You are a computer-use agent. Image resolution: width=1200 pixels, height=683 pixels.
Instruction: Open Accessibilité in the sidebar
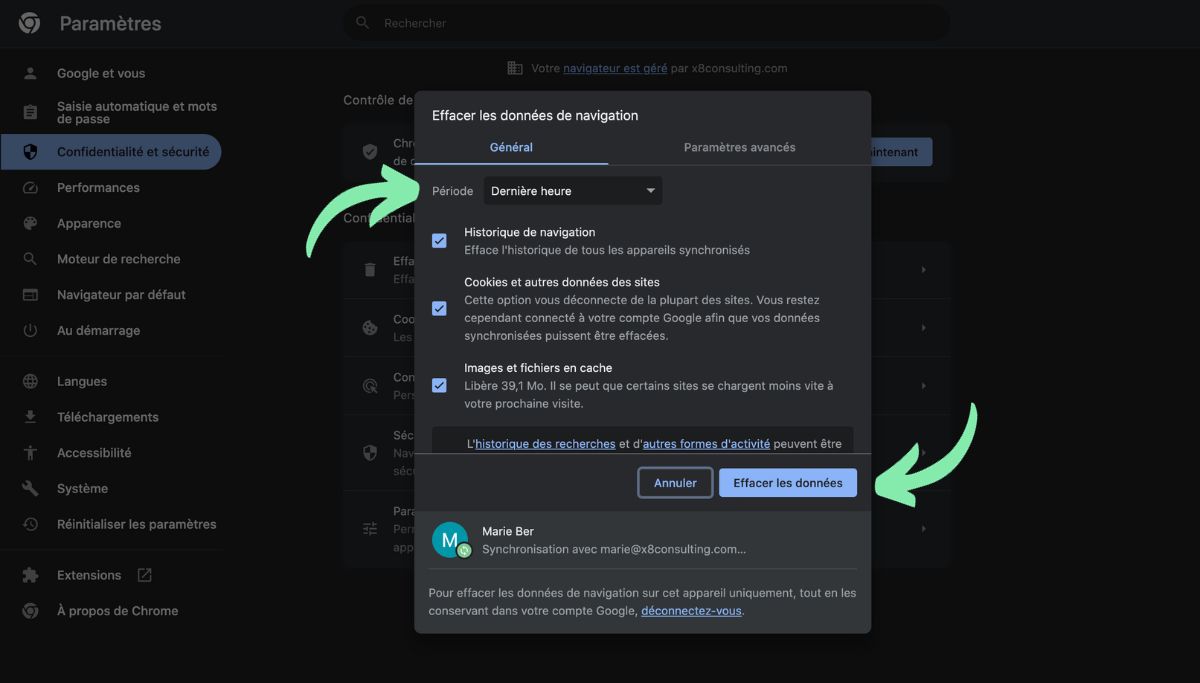[x=94, y=453]
